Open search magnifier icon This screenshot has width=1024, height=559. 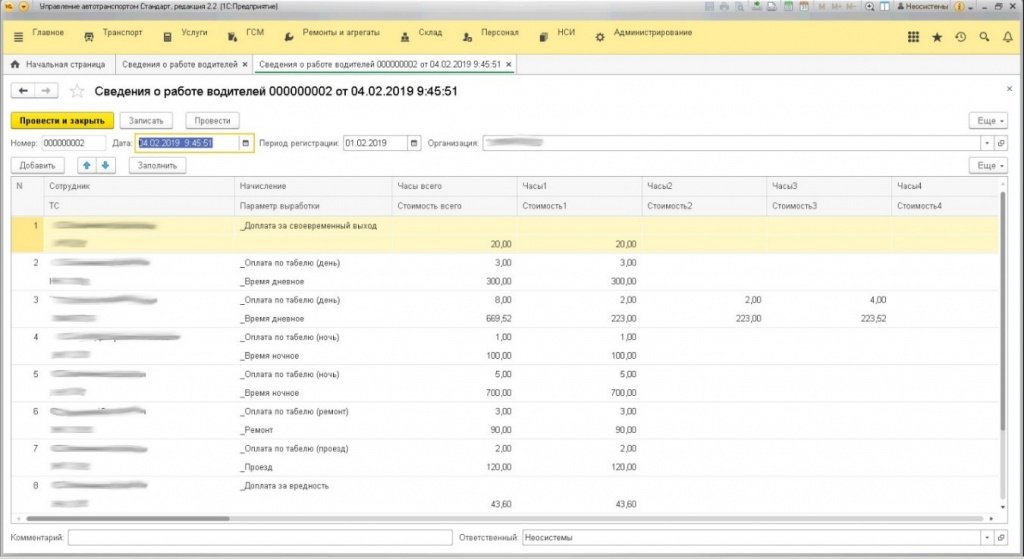pyautogui.click(x=984, y=37)
